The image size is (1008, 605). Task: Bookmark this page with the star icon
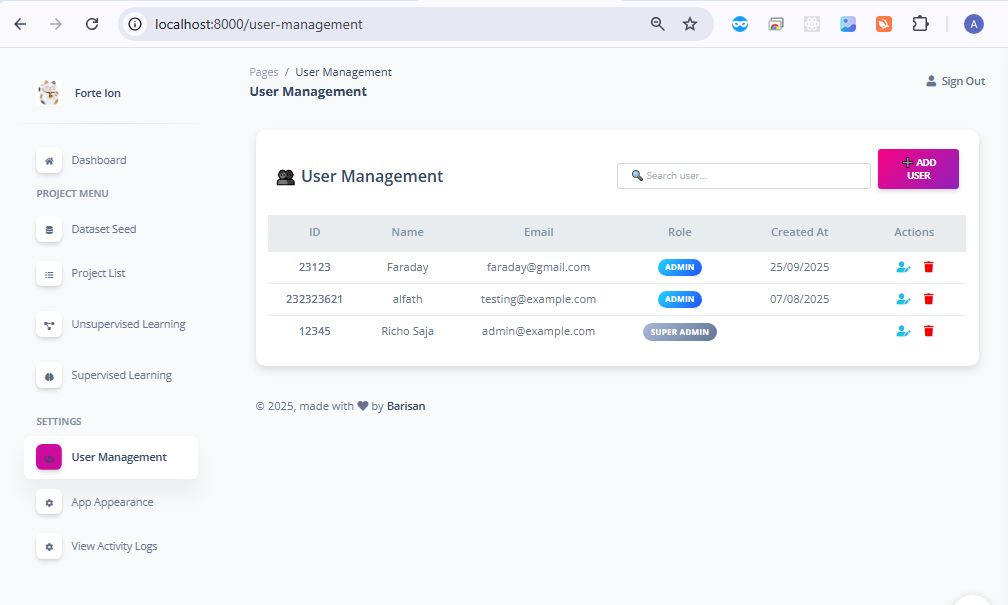690,24
